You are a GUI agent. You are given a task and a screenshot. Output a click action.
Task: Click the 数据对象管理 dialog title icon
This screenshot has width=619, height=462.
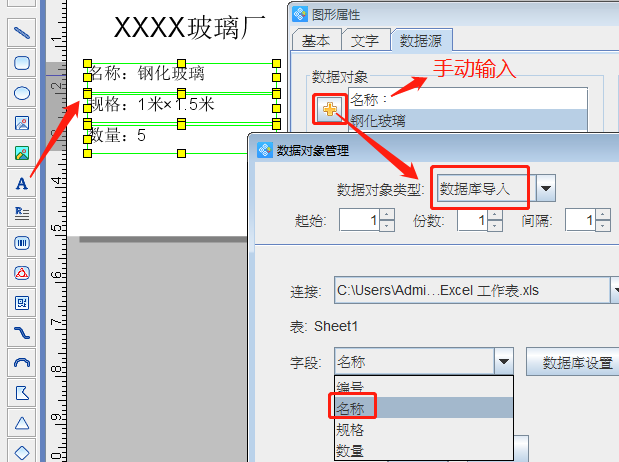click(264, 150)
